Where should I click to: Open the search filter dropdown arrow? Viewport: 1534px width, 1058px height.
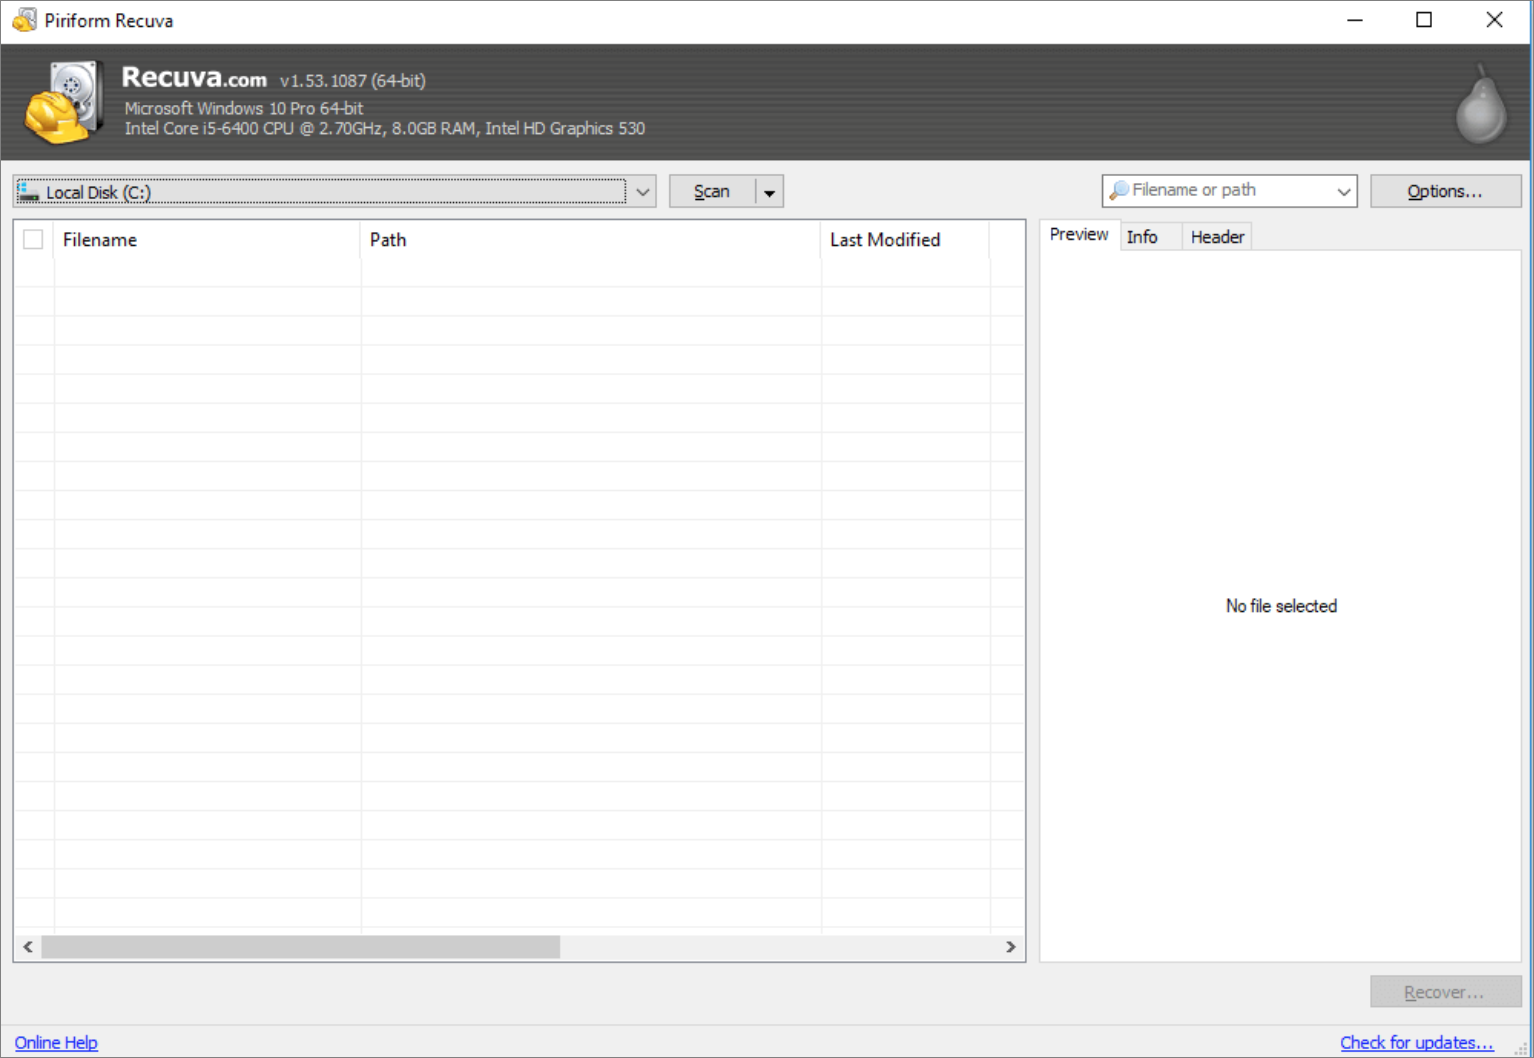point(1345,190)
